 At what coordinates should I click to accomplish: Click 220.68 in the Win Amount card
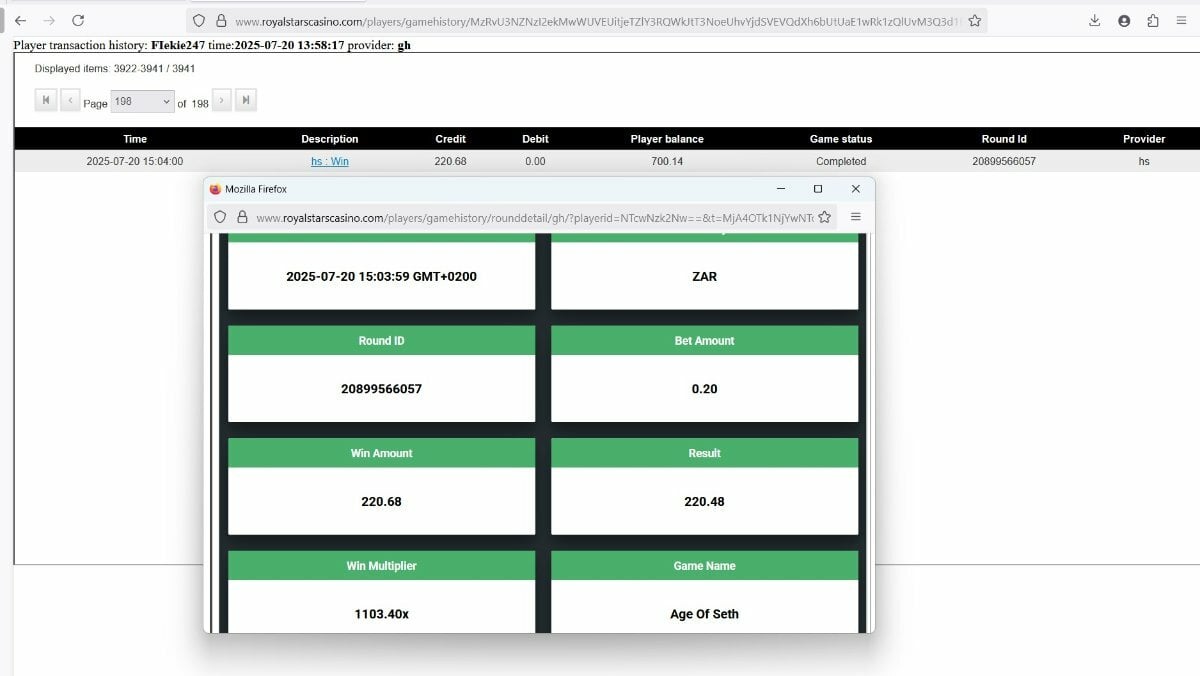click(x=381, y=501)
